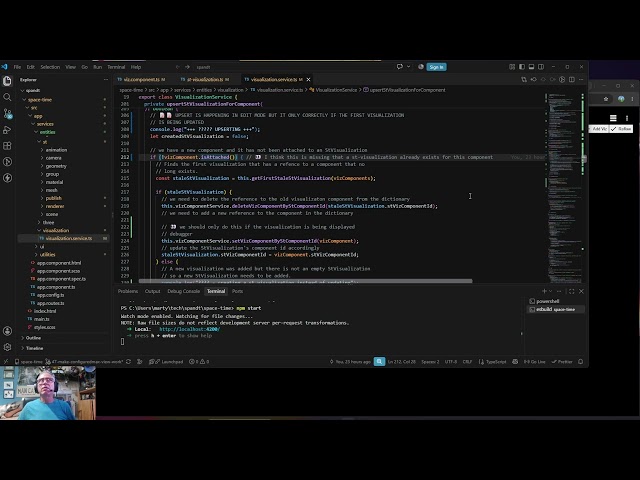Switch to the Ports panel tab
The width and height of the screenshot is (640, 480).
237,291
